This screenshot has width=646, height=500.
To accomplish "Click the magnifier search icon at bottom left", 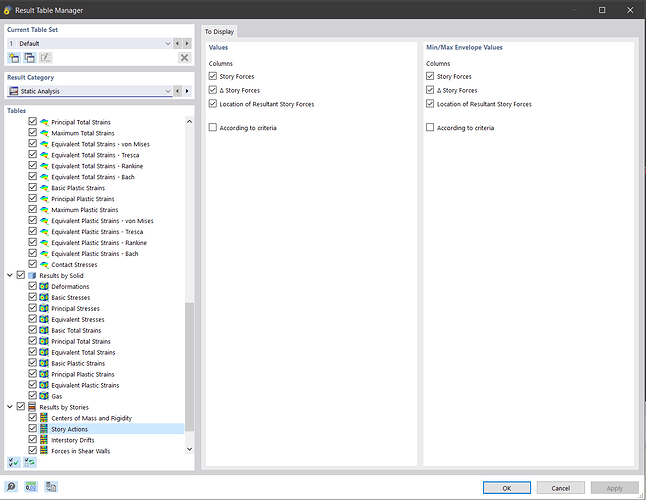I will pos(12,487).
